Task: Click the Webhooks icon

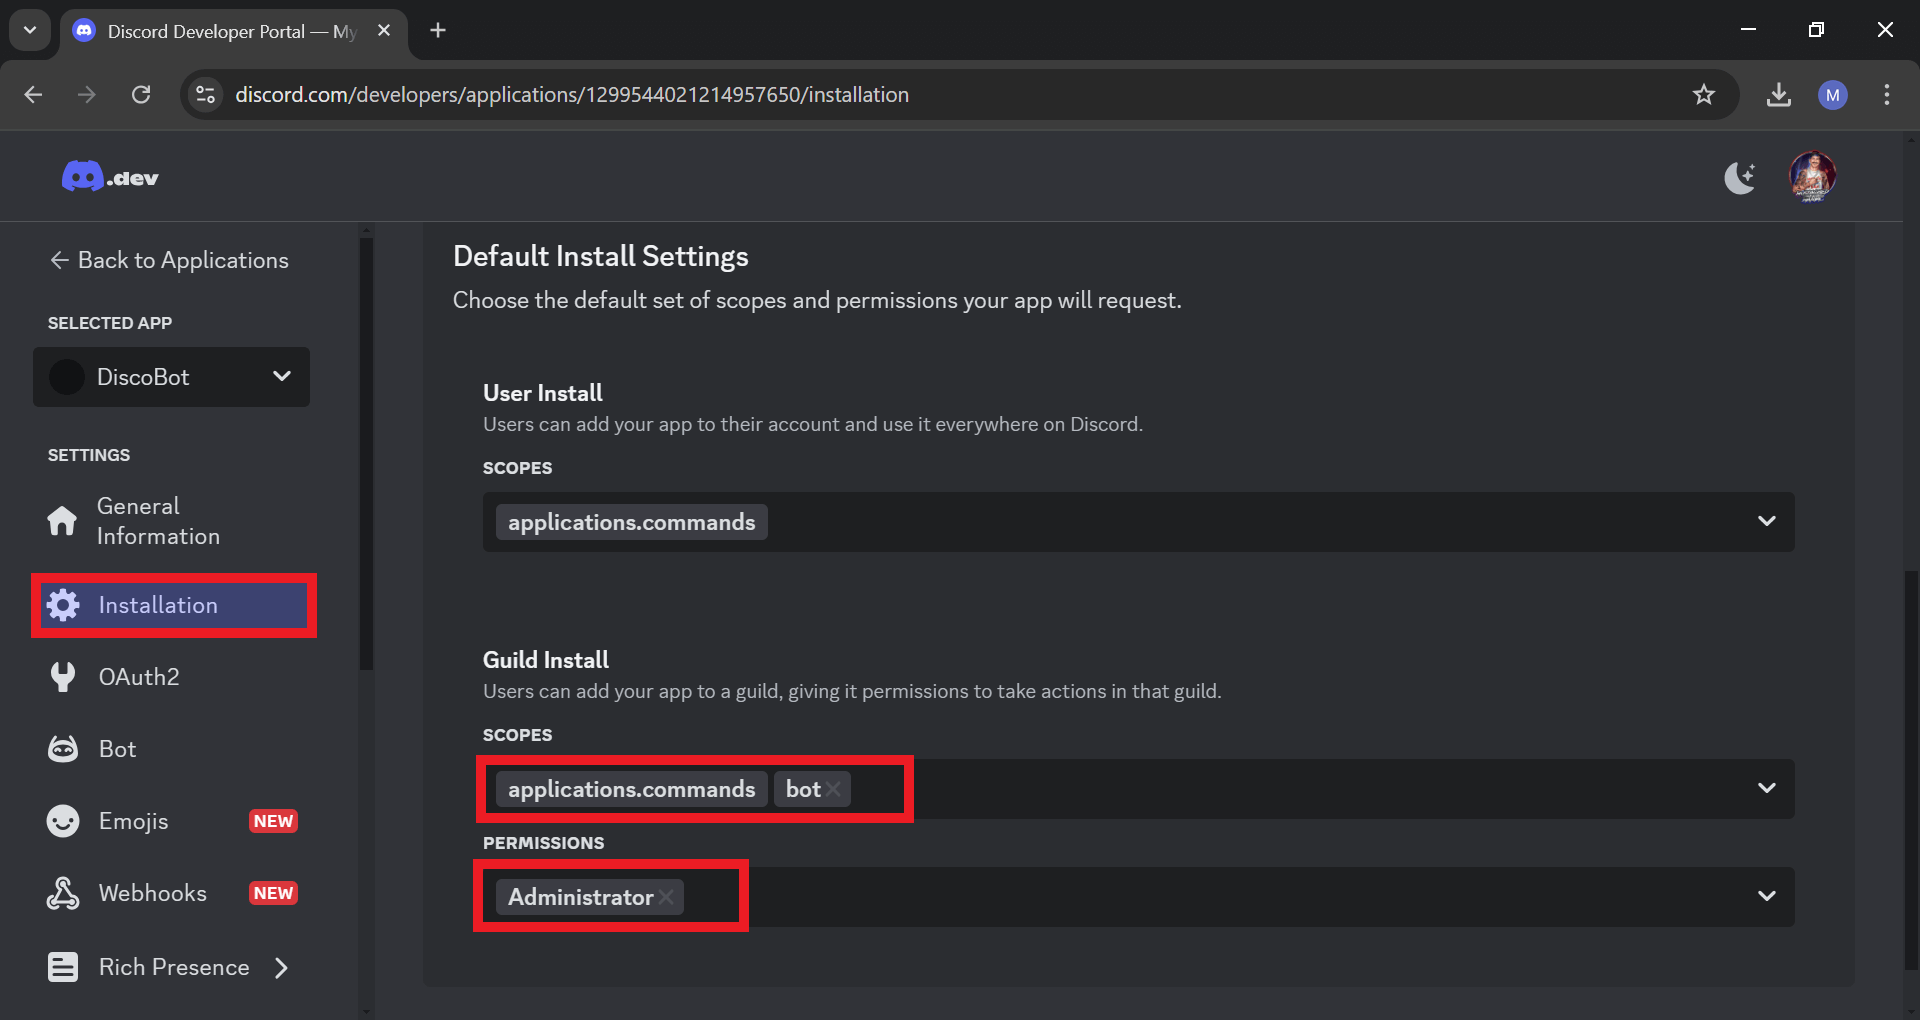Action: click(x=63, y=893)
